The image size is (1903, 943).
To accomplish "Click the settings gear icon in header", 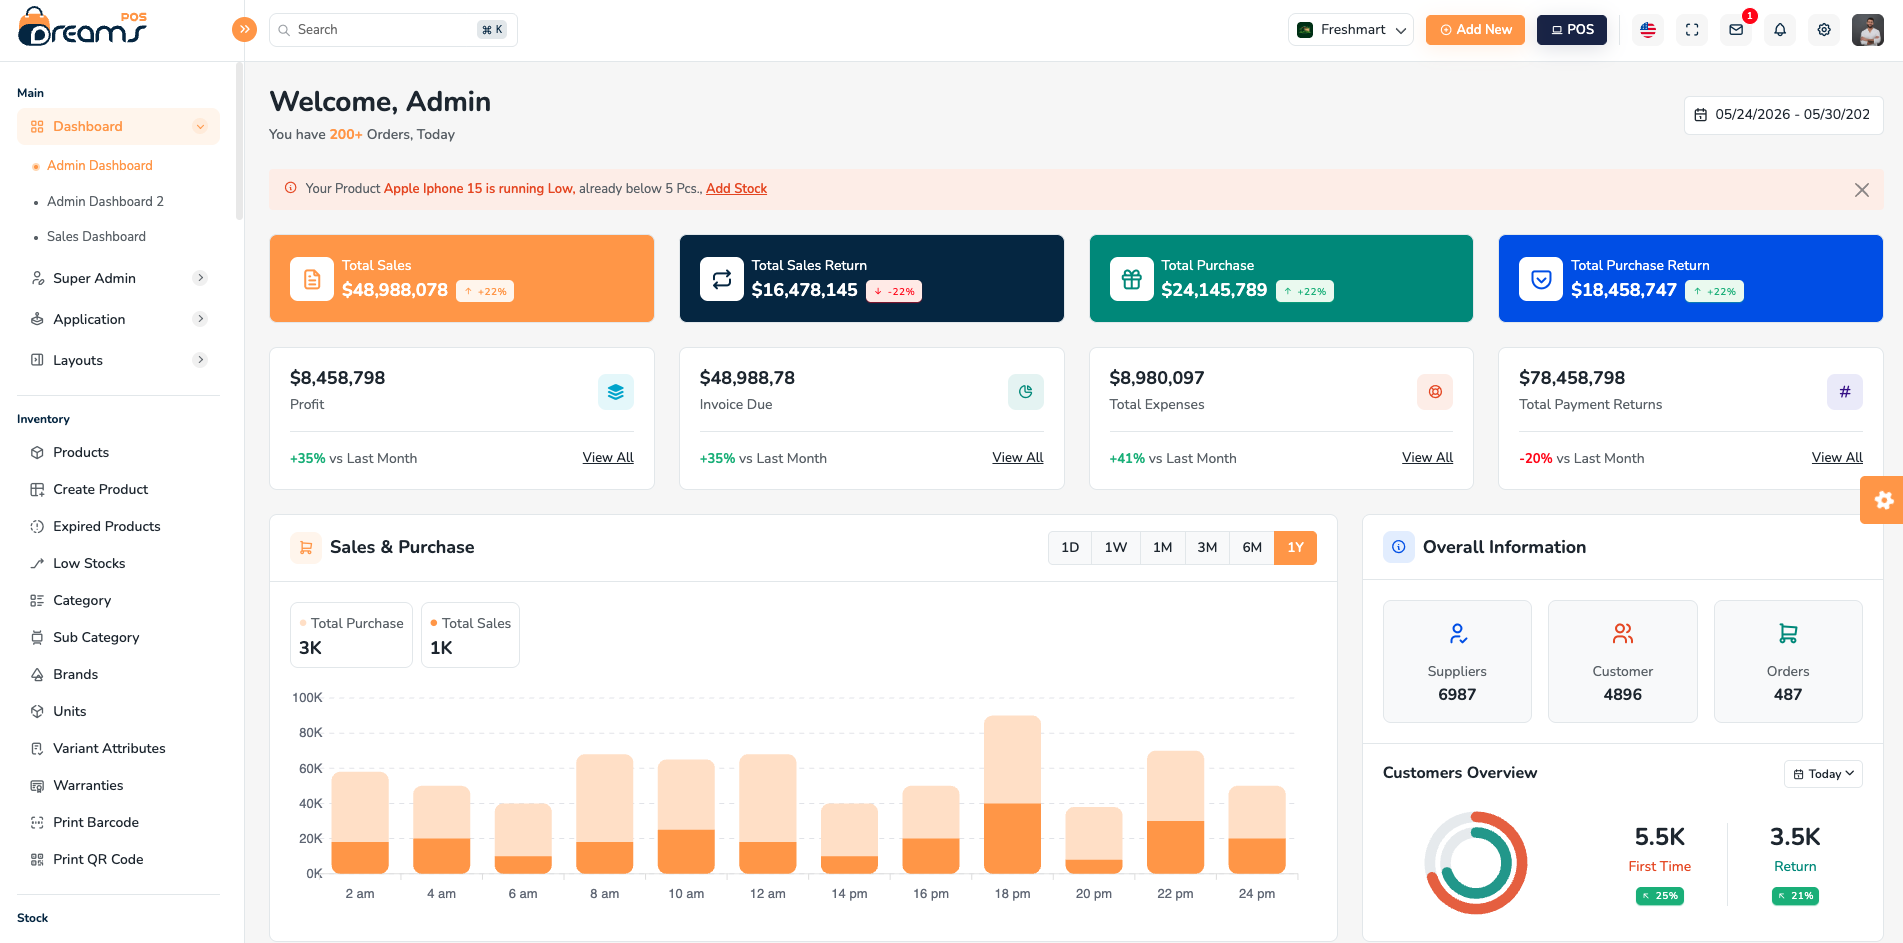I will (1824, 30).
